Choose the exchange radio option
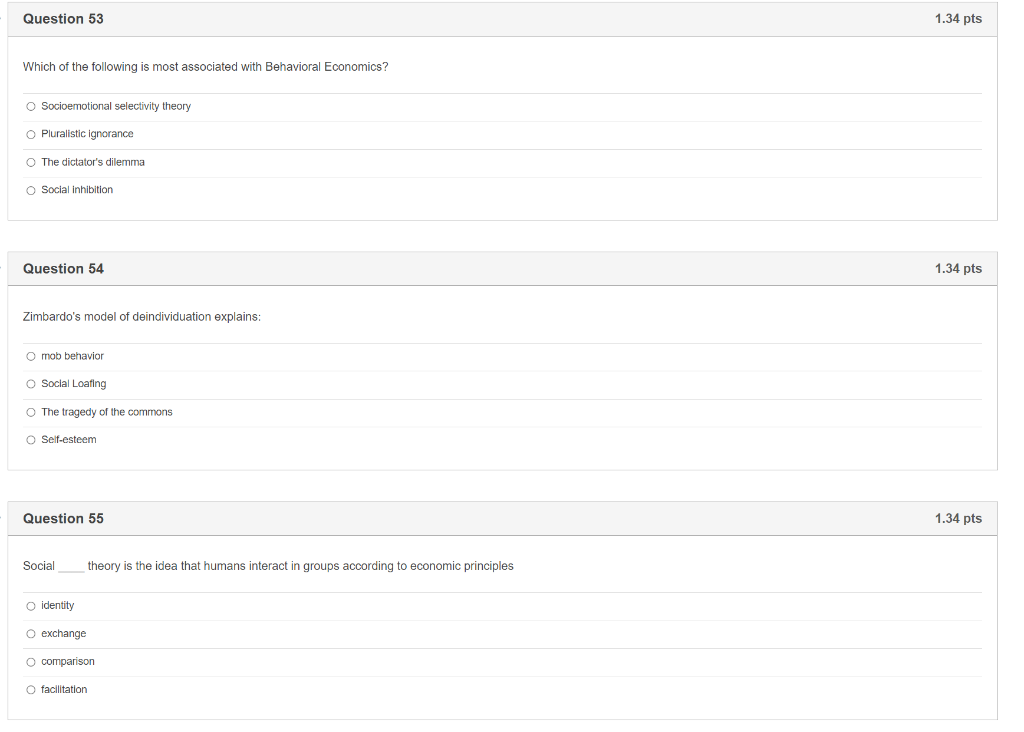The height and width of the screenshot is (732, 1024). pyautogui.click(x=31, y=634)
